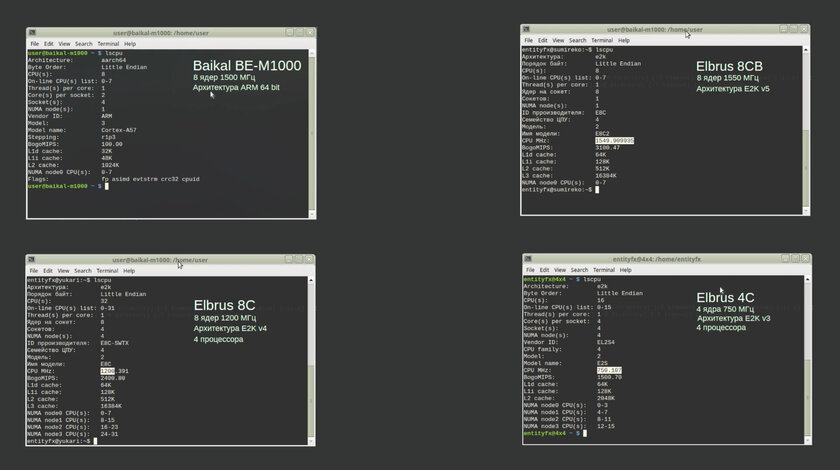840x470 pixels.
Task: Open Help menu in Elbrus 8CB terminal
Action: 624,40
